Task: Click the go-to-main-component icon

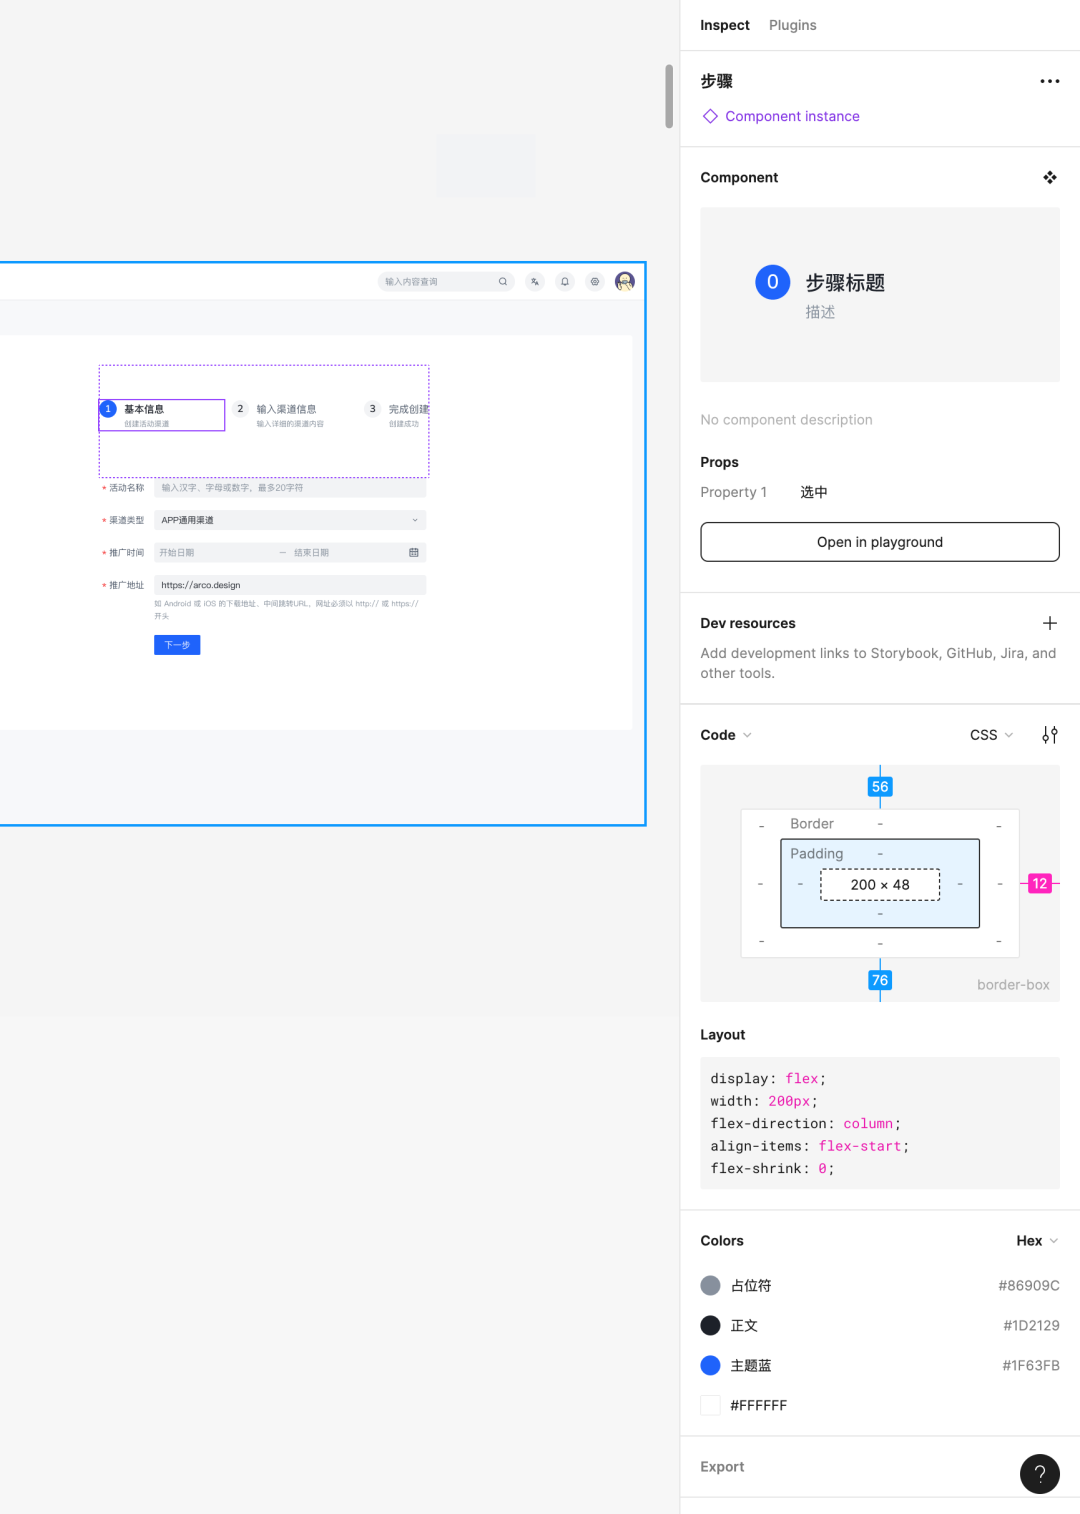Action: pyautogui.click(x=1049, y=177)
